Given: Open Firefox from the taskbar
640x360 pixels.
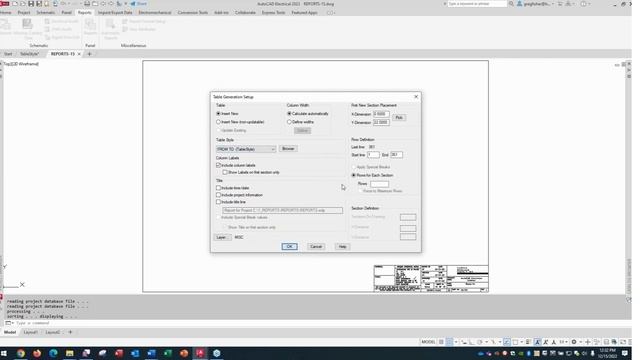Looking at the screenshot, I should pyautogui.click(x=37, y=353).
